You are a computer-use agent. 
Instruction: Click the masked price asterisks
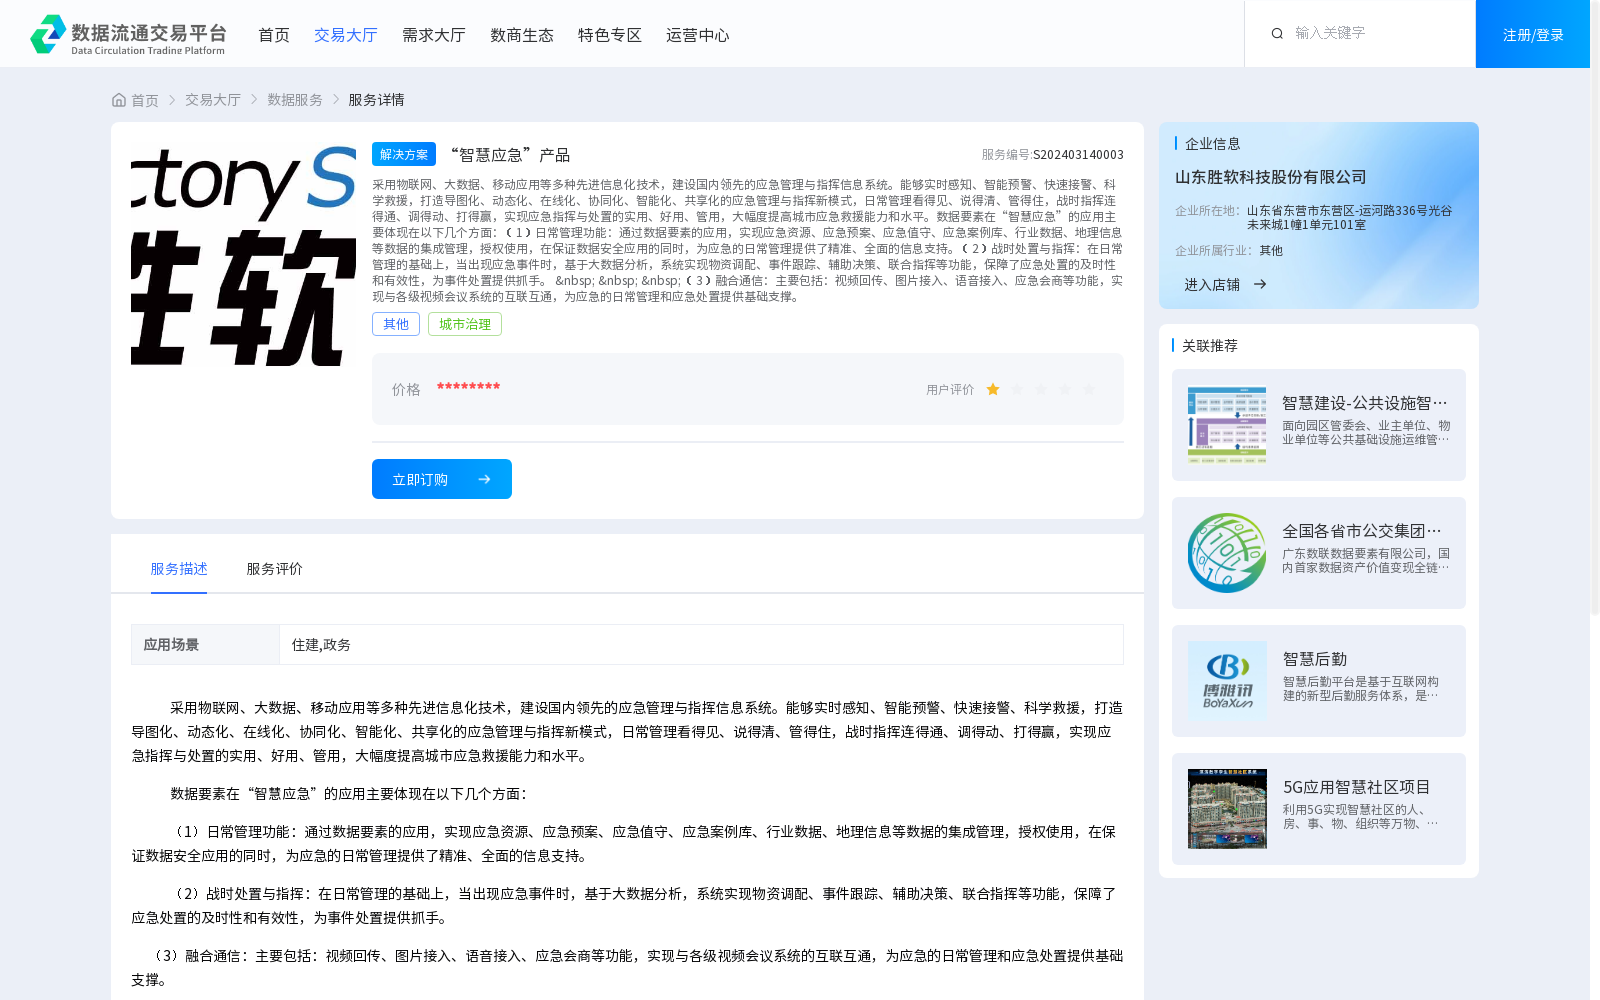(468, 388)
